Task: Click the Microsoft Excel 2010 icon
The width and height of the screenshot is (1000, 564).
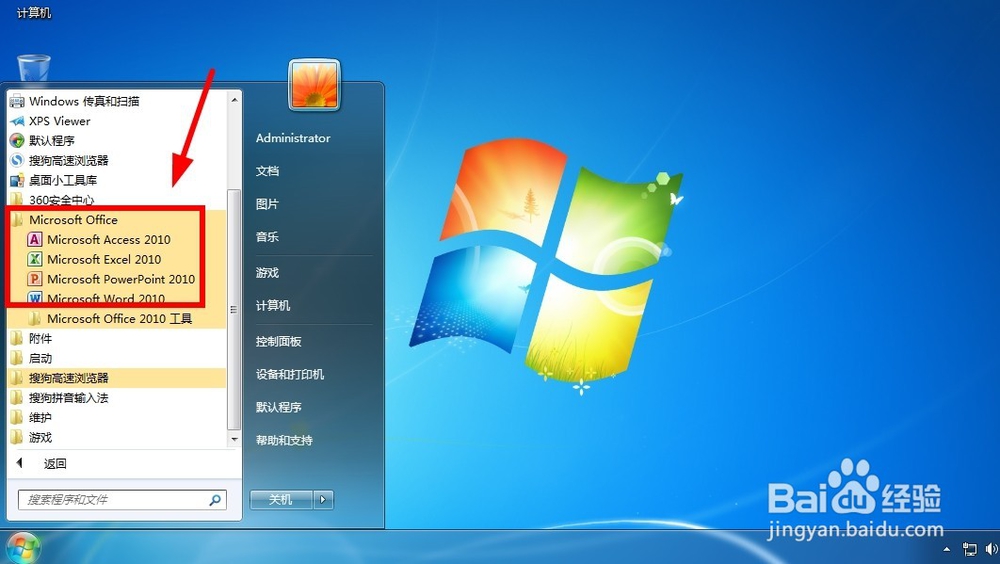Action: [34, 259]
